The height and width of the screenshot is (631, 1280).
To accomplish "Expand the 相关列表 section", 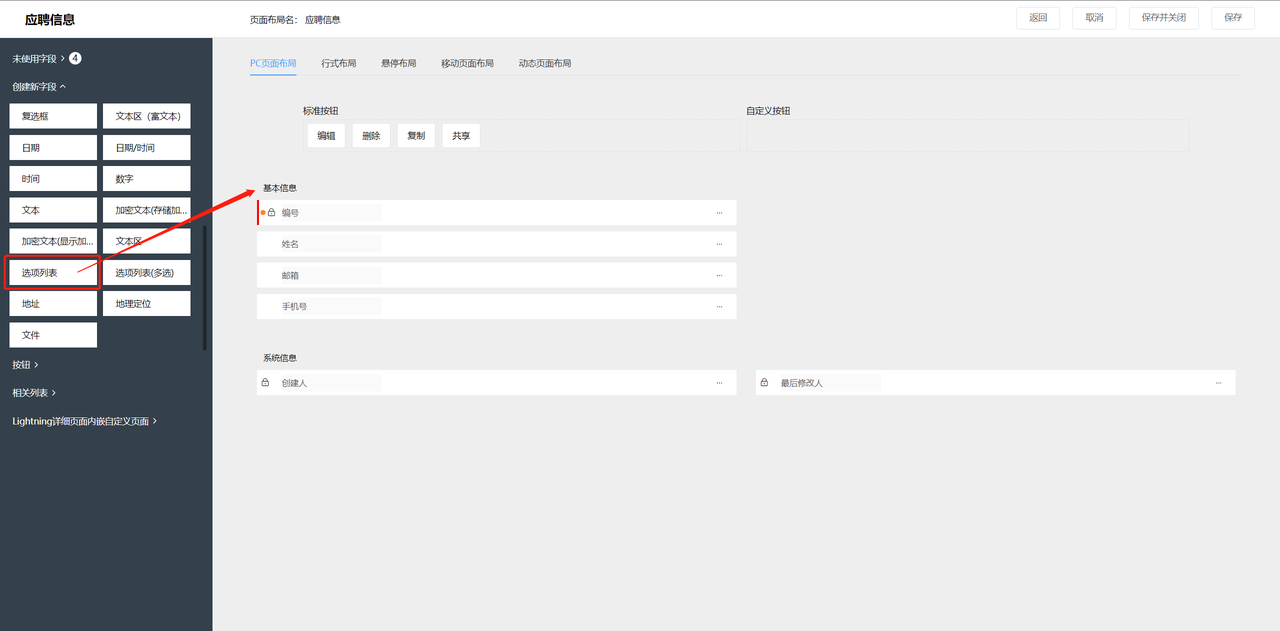I will click(34, 393).
